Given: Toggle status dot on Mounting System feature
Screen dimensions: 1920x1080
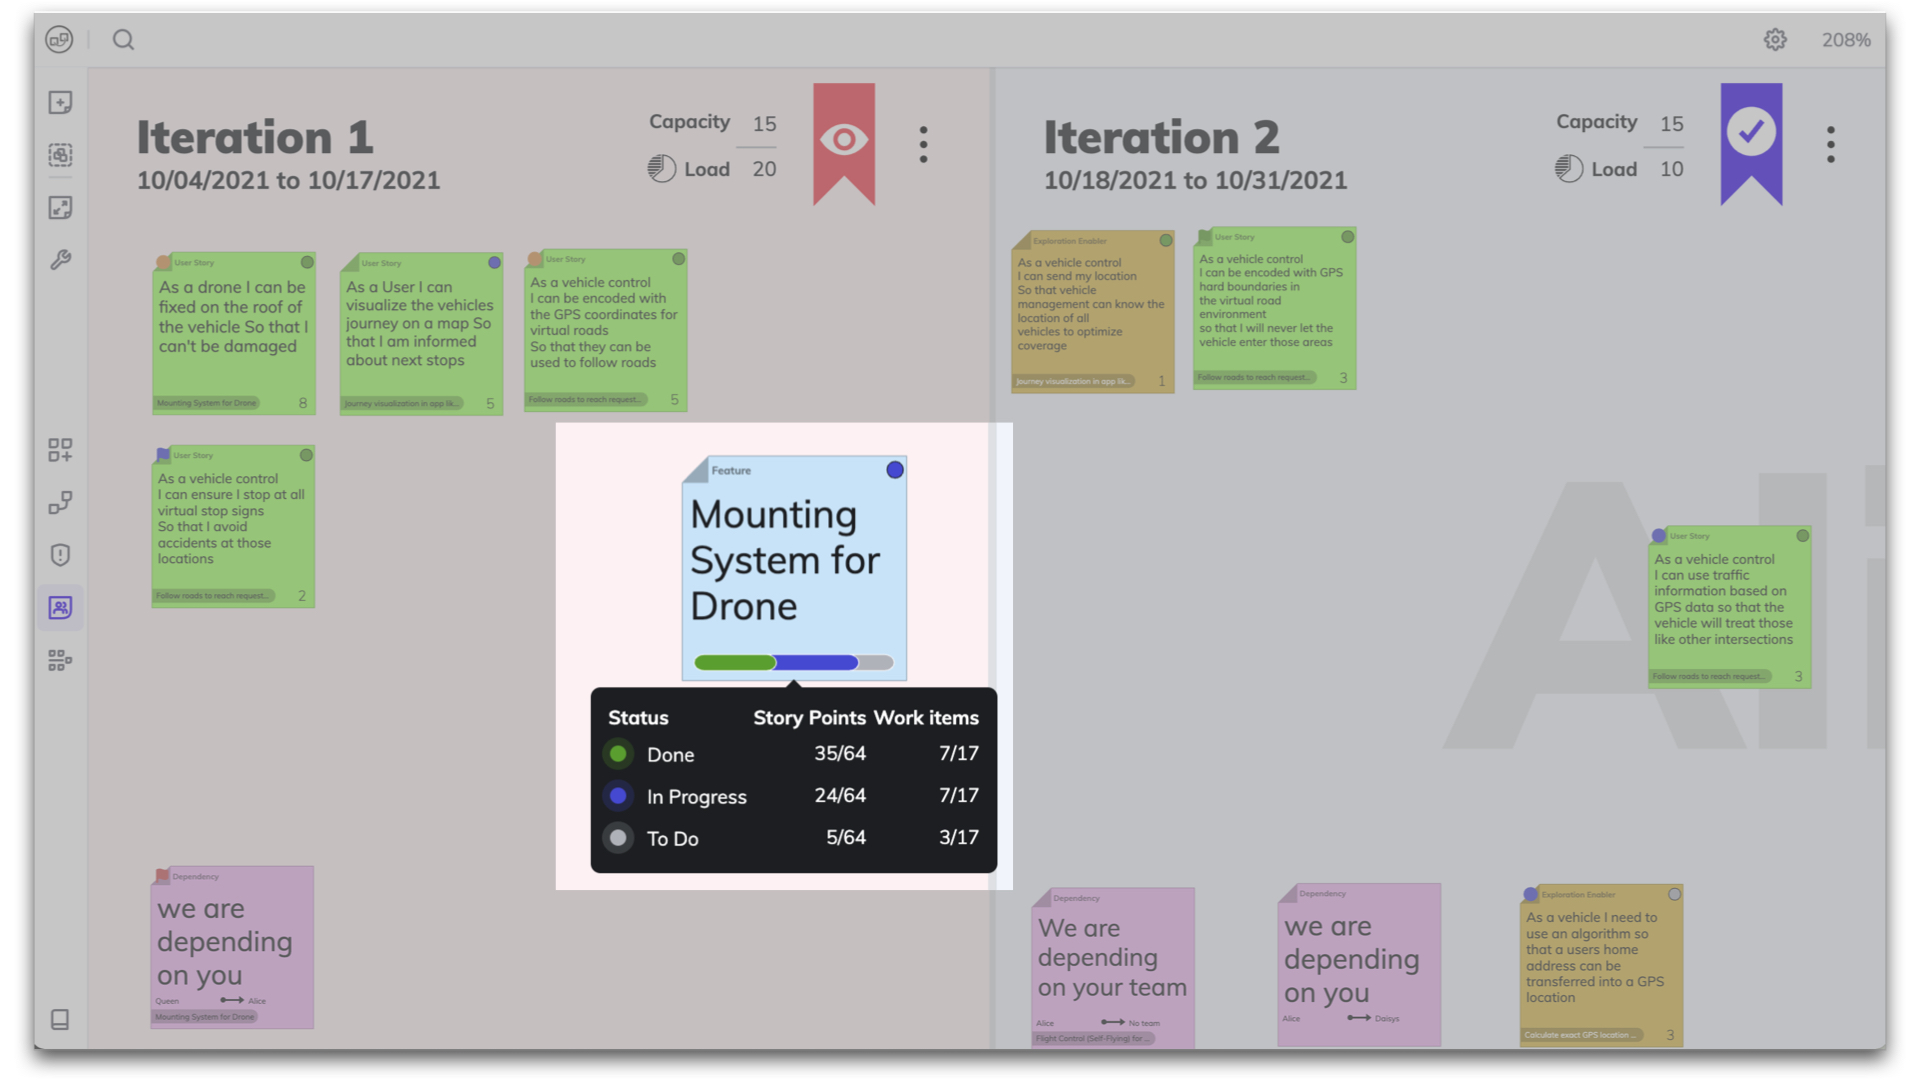Looking at the screenshot, I should [x=895, y=470].
